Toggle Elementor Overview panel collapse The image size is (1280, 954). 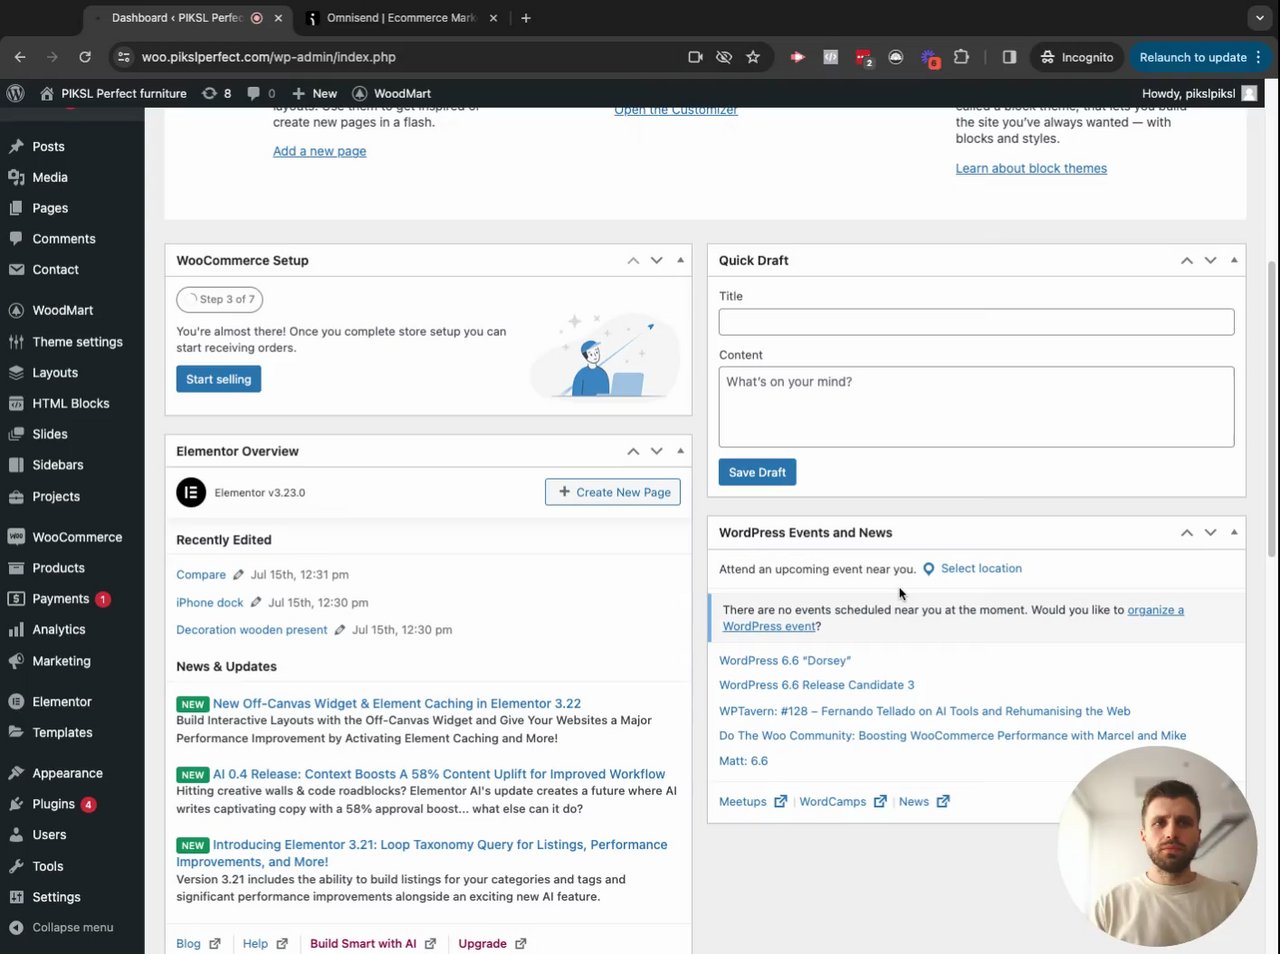coord(681,451)
